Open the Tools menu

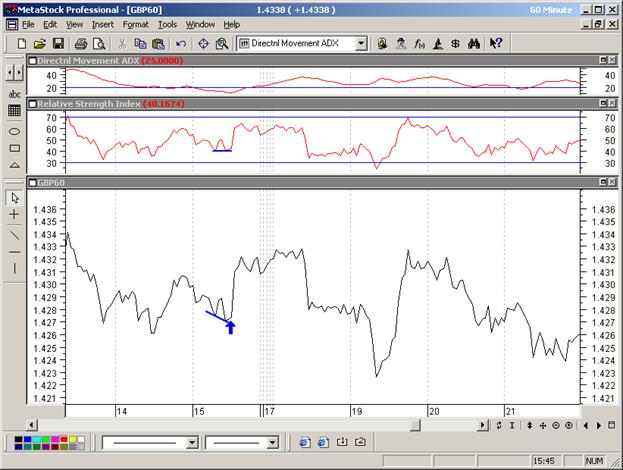coord(167,24)
